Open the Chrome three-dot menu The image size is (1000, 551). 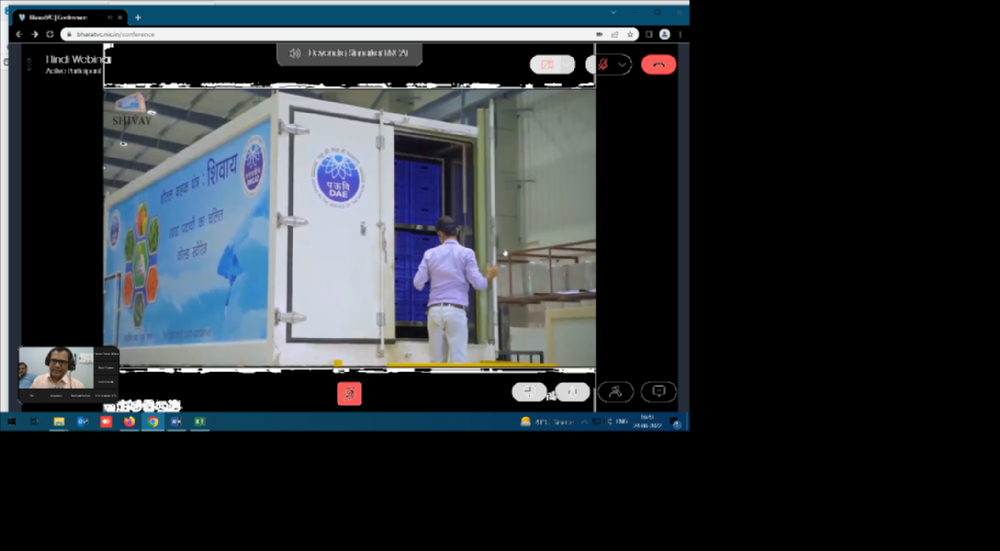click(680, 34)
